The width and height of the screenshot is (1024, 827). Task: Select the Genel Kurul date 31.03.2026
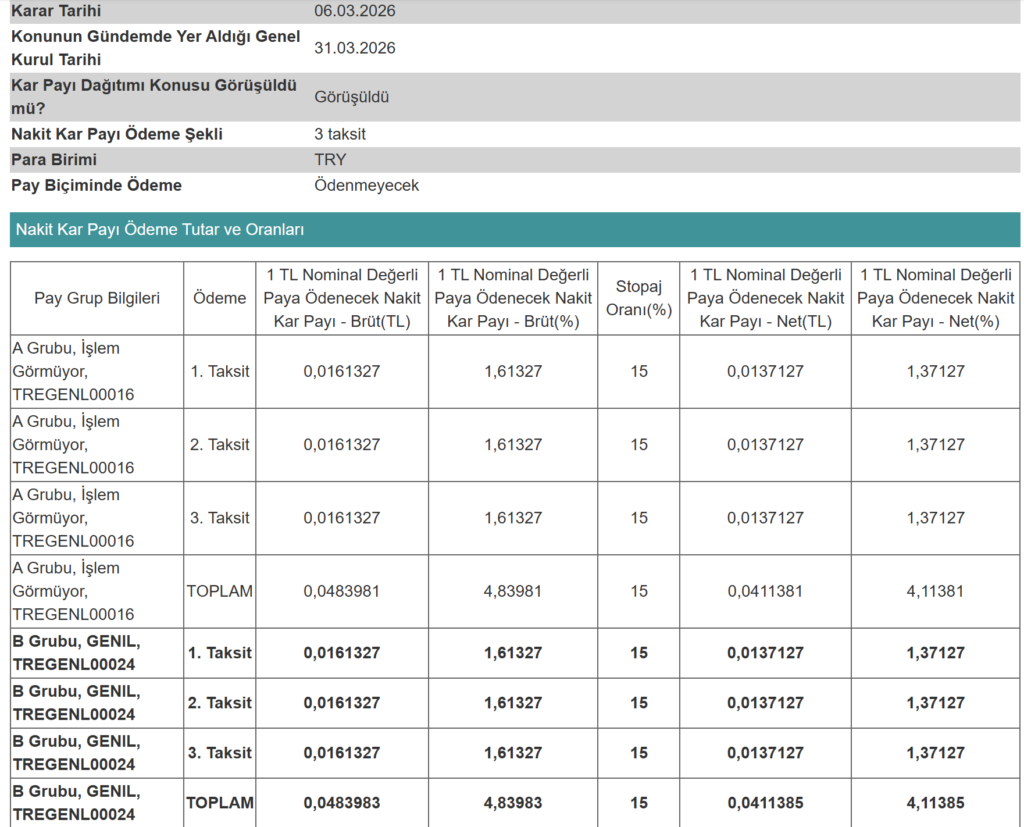(354, 48)
